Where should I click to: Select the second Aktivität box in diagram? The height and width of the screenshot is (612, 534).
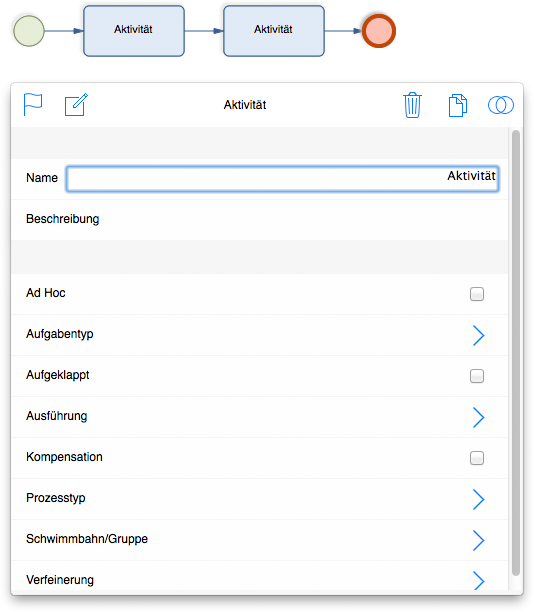pyautogui.click(x=274, y=31)
